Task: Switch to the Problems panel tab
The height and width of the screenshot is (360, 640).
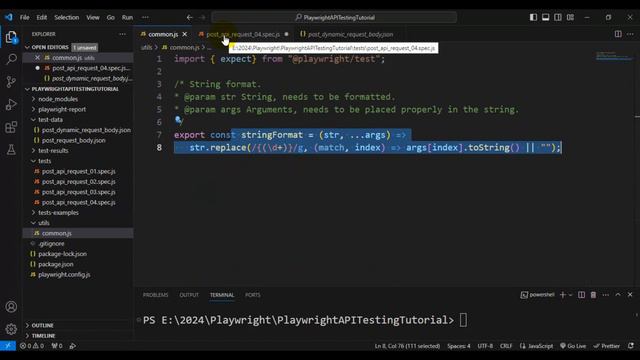Action: tap(156, 295)
